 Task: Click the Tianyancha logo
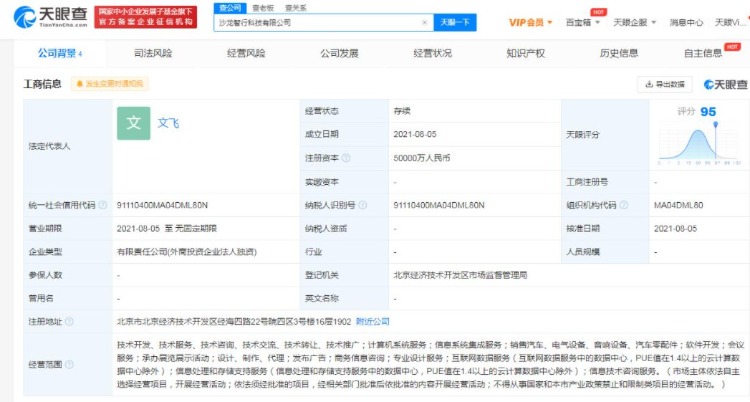point(50,17)
